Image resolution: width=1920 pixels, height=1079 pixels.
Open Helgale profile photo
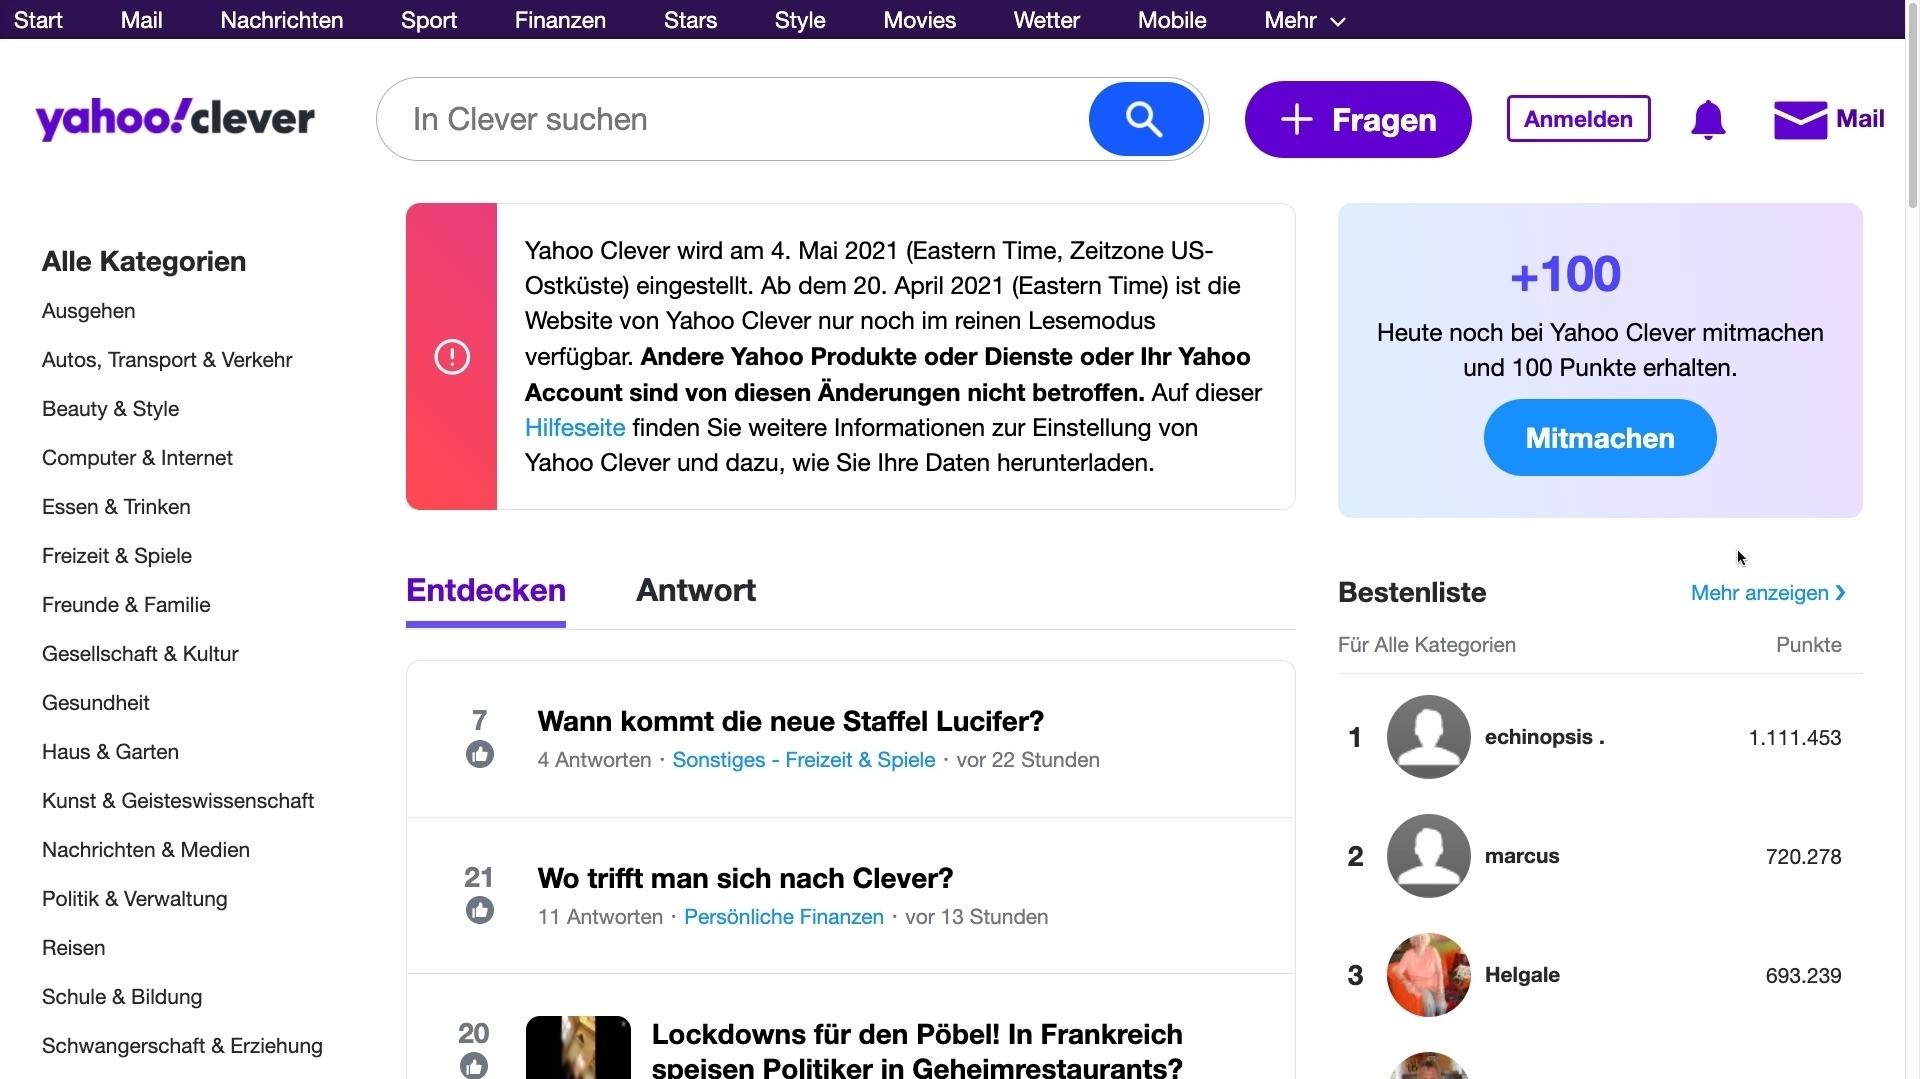pos(1428,975)
